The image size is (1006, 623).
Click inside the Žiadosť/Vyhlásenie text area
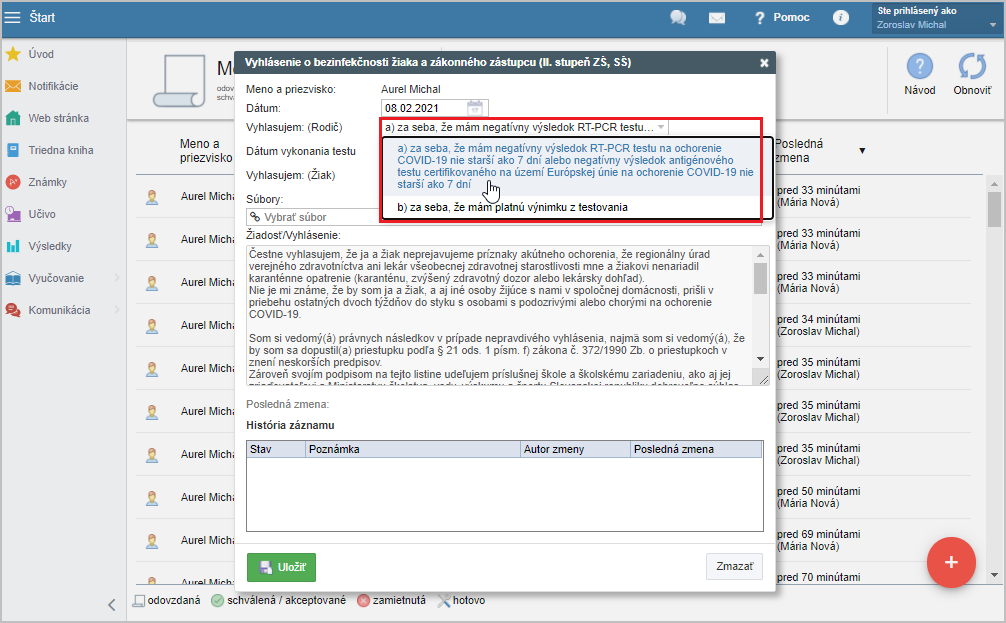(500, 315)
